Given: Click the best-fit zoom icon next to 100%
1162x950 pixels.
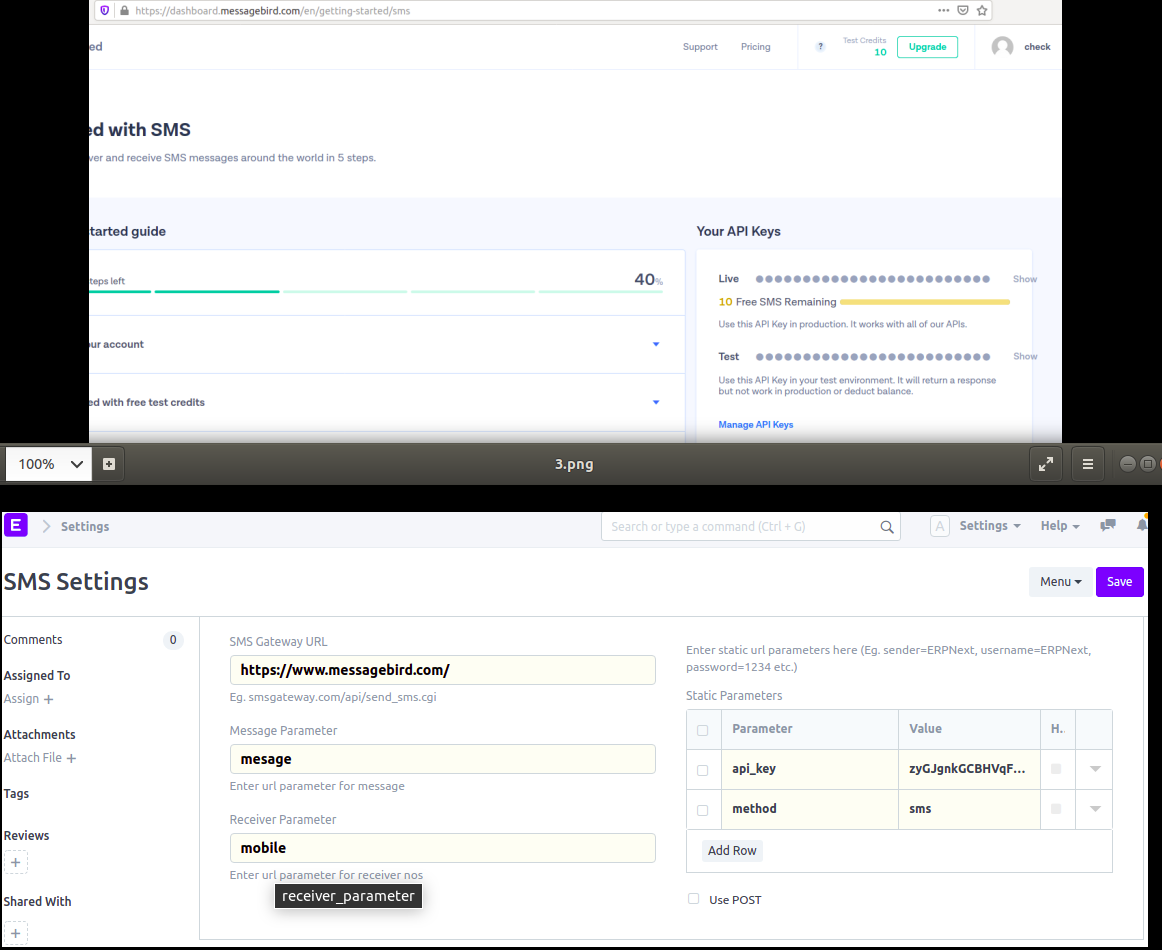Looking at the screenshot, I should click(x=109, y=464).
